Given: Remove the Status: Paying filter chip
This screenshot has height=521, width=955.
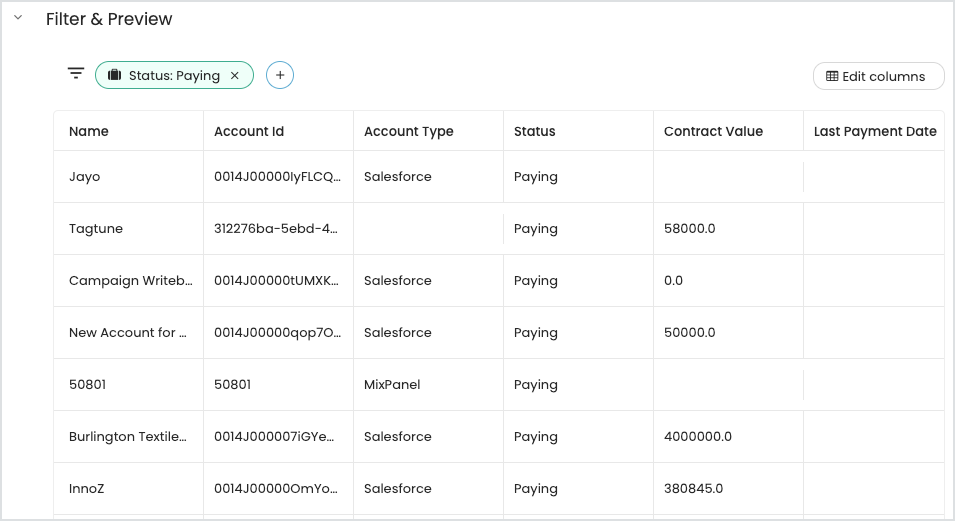Looking at the screenshot, I should pos(234,76).
